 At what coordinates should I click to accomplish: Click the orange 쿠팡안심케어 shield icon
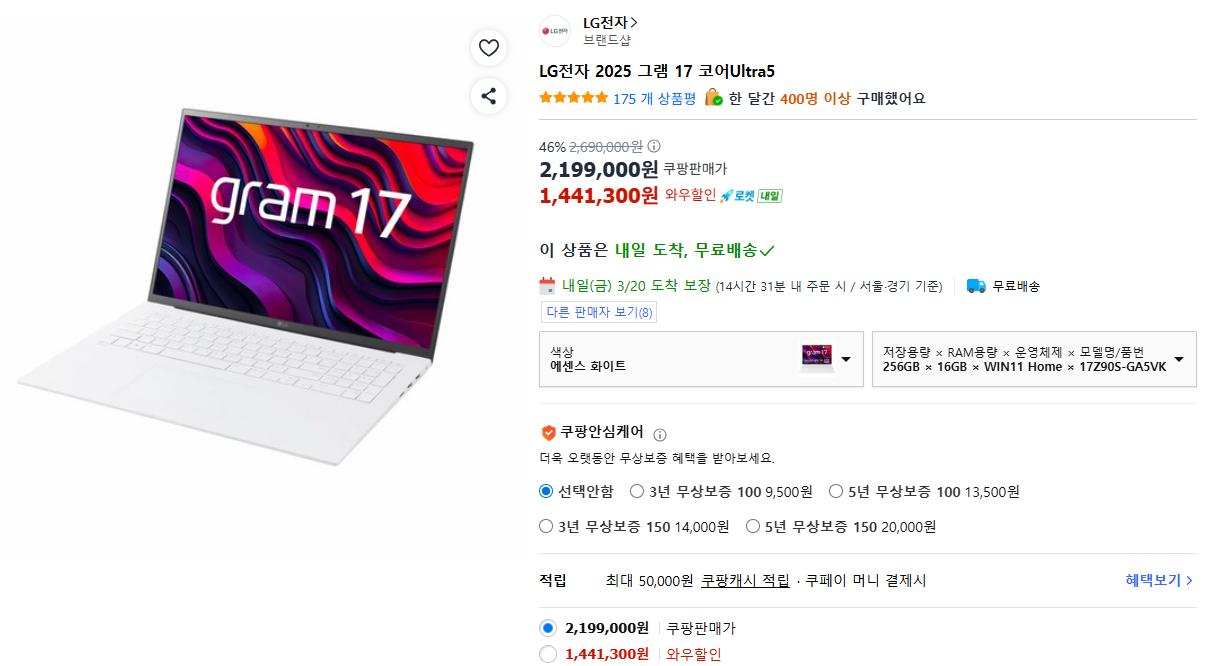(548, 433)
